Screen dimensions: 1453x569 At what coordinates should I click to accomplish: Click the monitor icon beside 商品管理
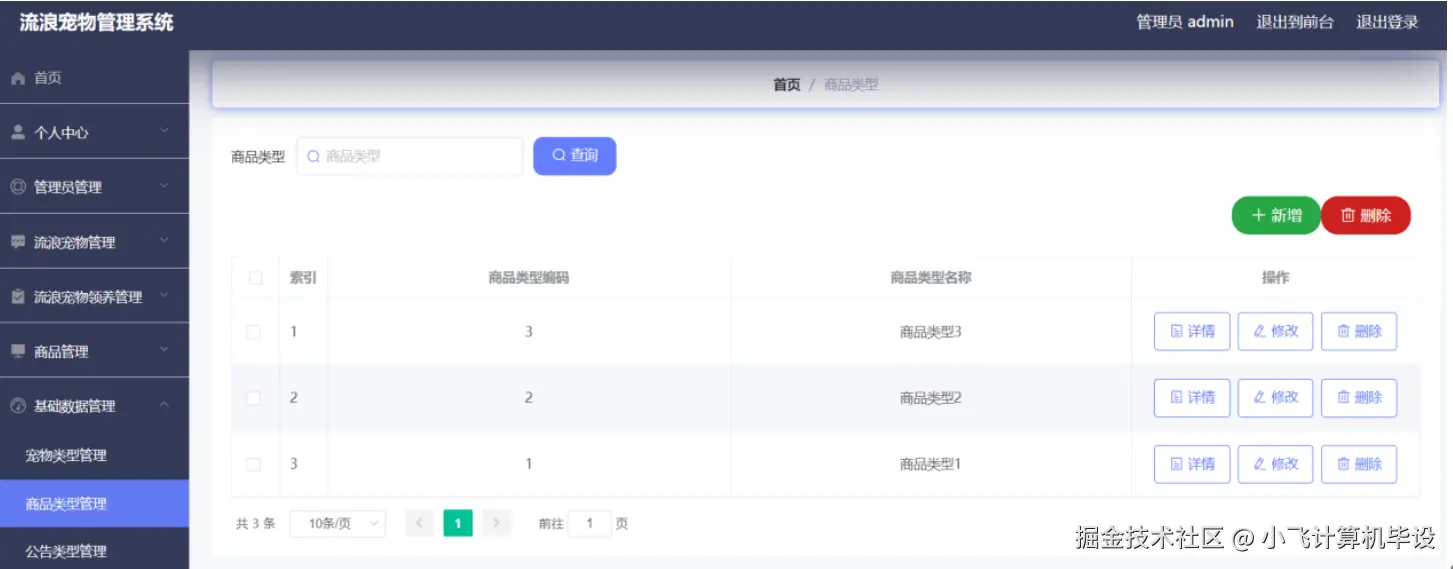pyautogui.click(x=18, y=351)
